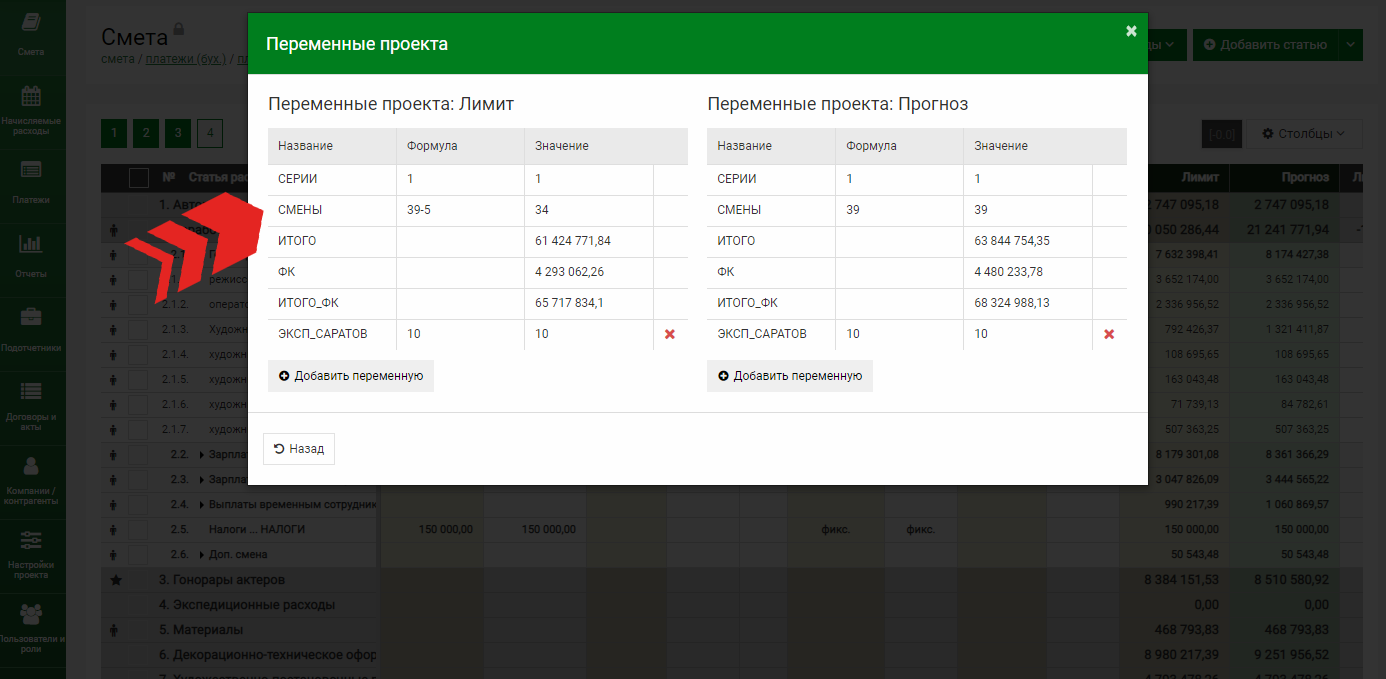Switch to page tab 4

point(210,133)
